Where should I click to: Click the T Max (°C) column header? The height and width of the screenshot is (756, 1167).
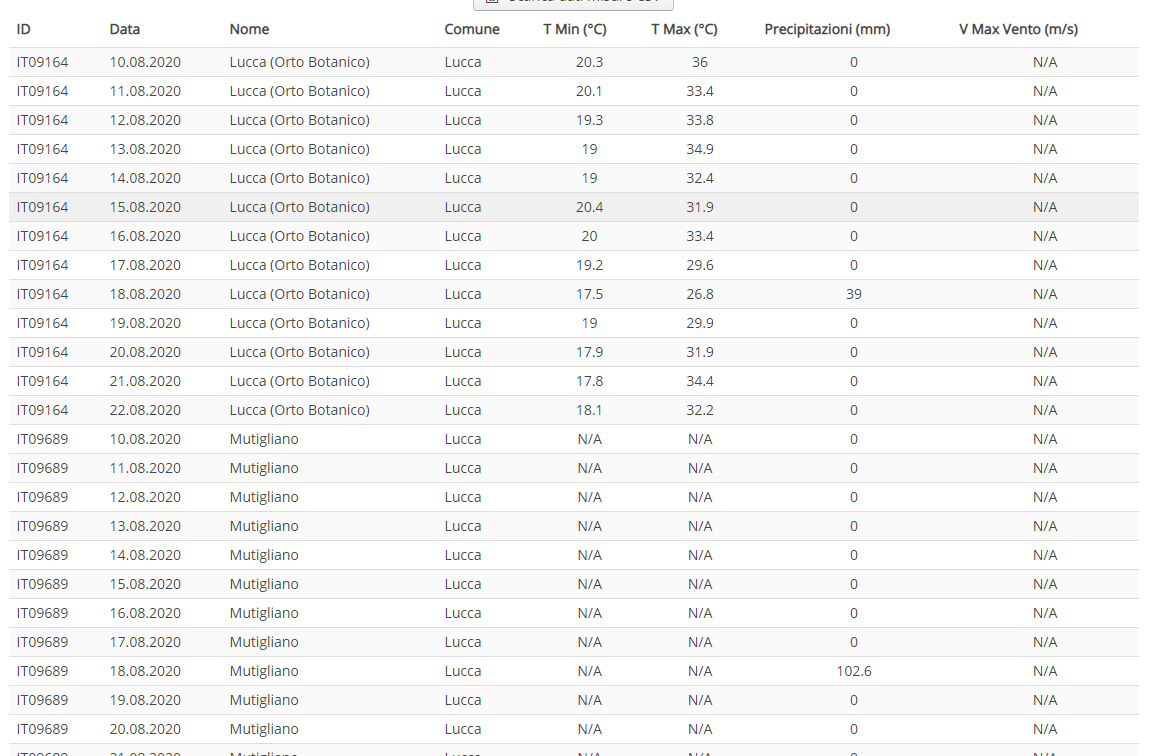(684, 29)
